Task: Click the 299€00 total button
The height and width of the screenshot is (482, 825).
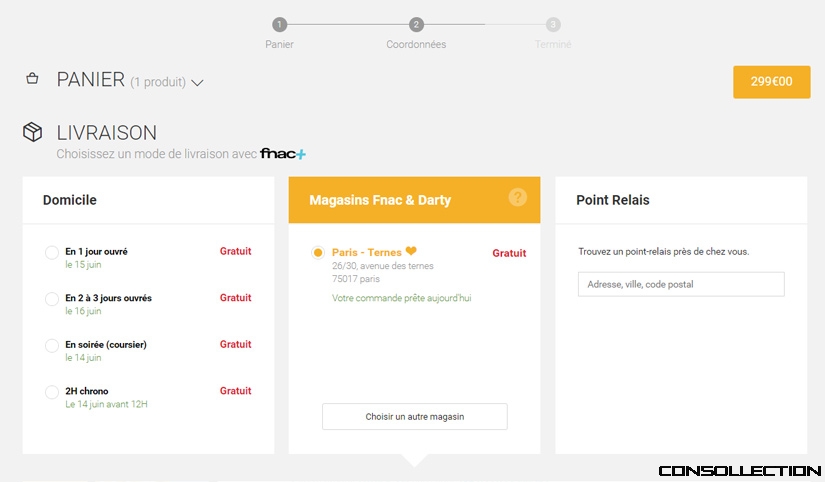Action: point(771,82)
